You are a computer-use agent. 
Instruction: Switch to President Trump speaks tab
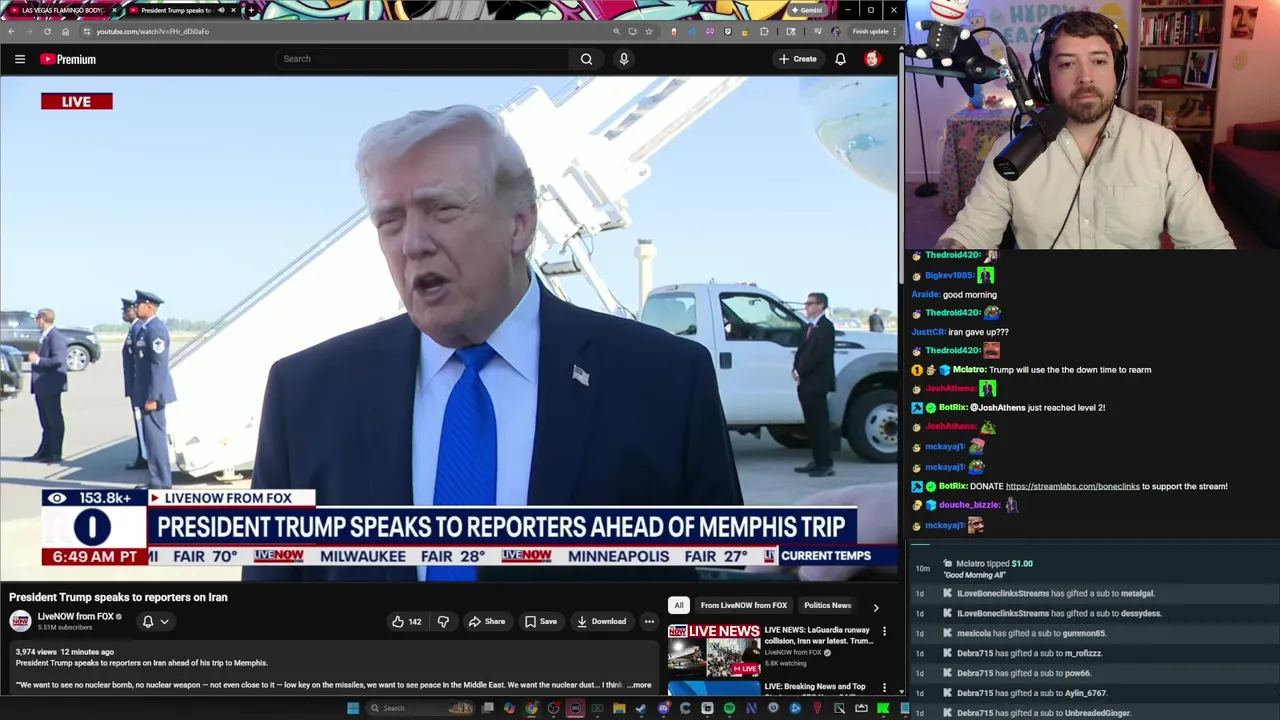(x=184, y=10)
